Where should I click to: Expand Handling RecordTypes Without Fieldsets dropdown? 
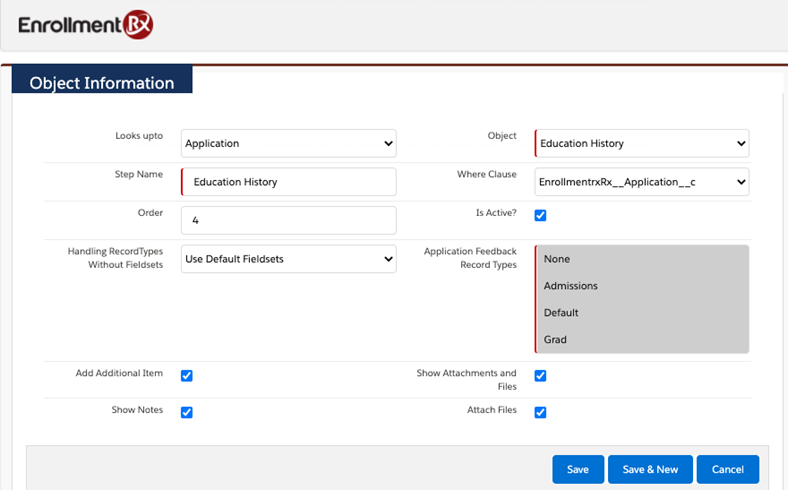pos(288,259)
